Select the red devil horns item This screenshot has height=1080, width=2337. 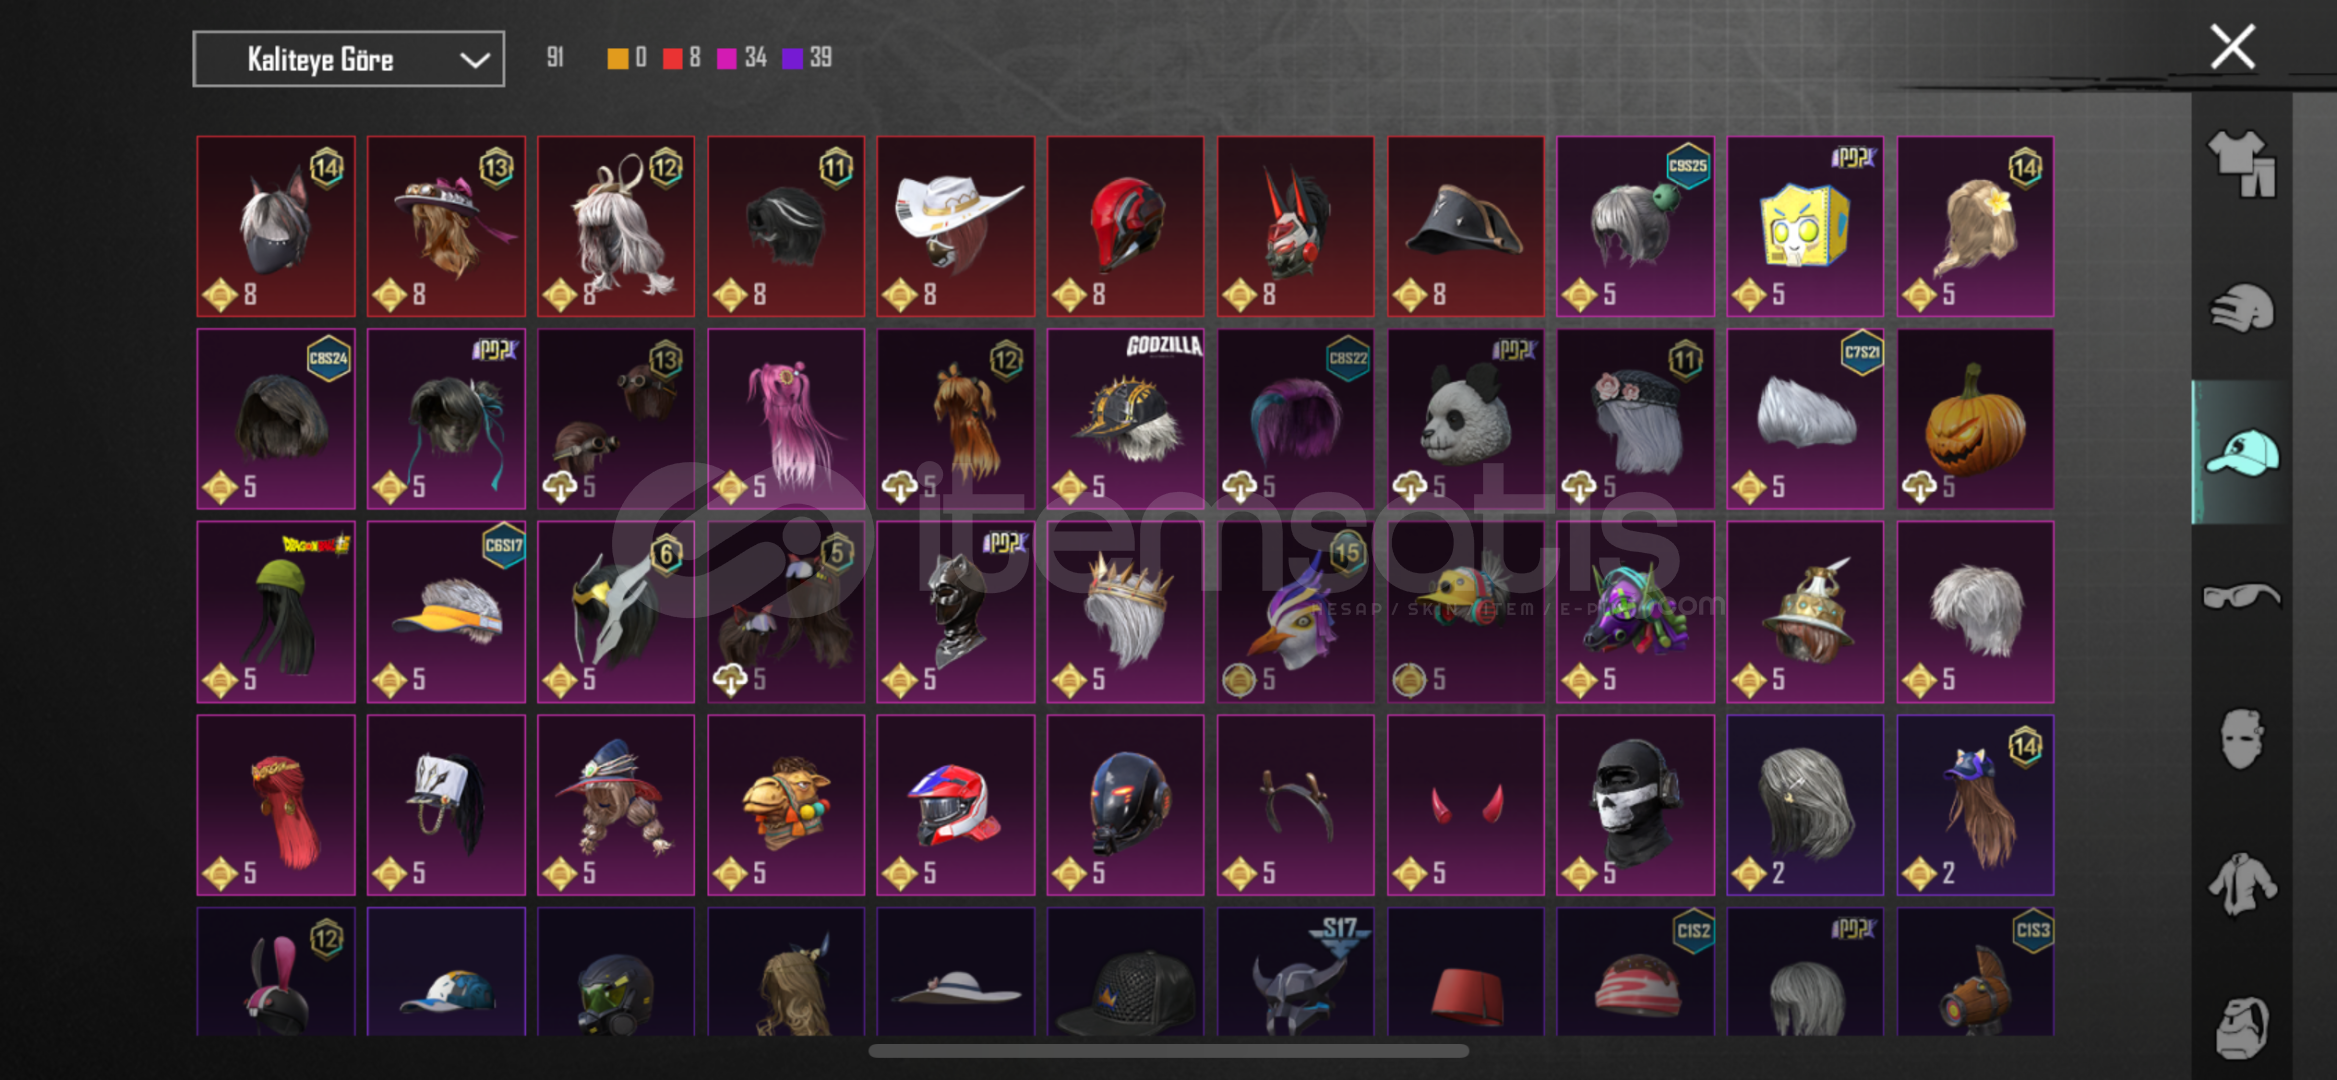tap(1465, 805)
